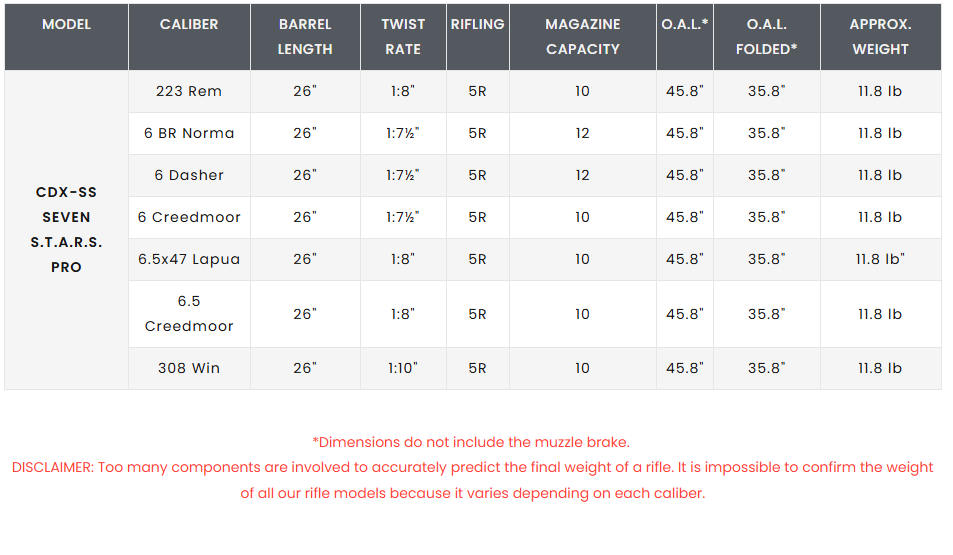The image size is (953, 555).
Task: Click the 223 Rem caliber cell
Action: click(x=189, y=91)
